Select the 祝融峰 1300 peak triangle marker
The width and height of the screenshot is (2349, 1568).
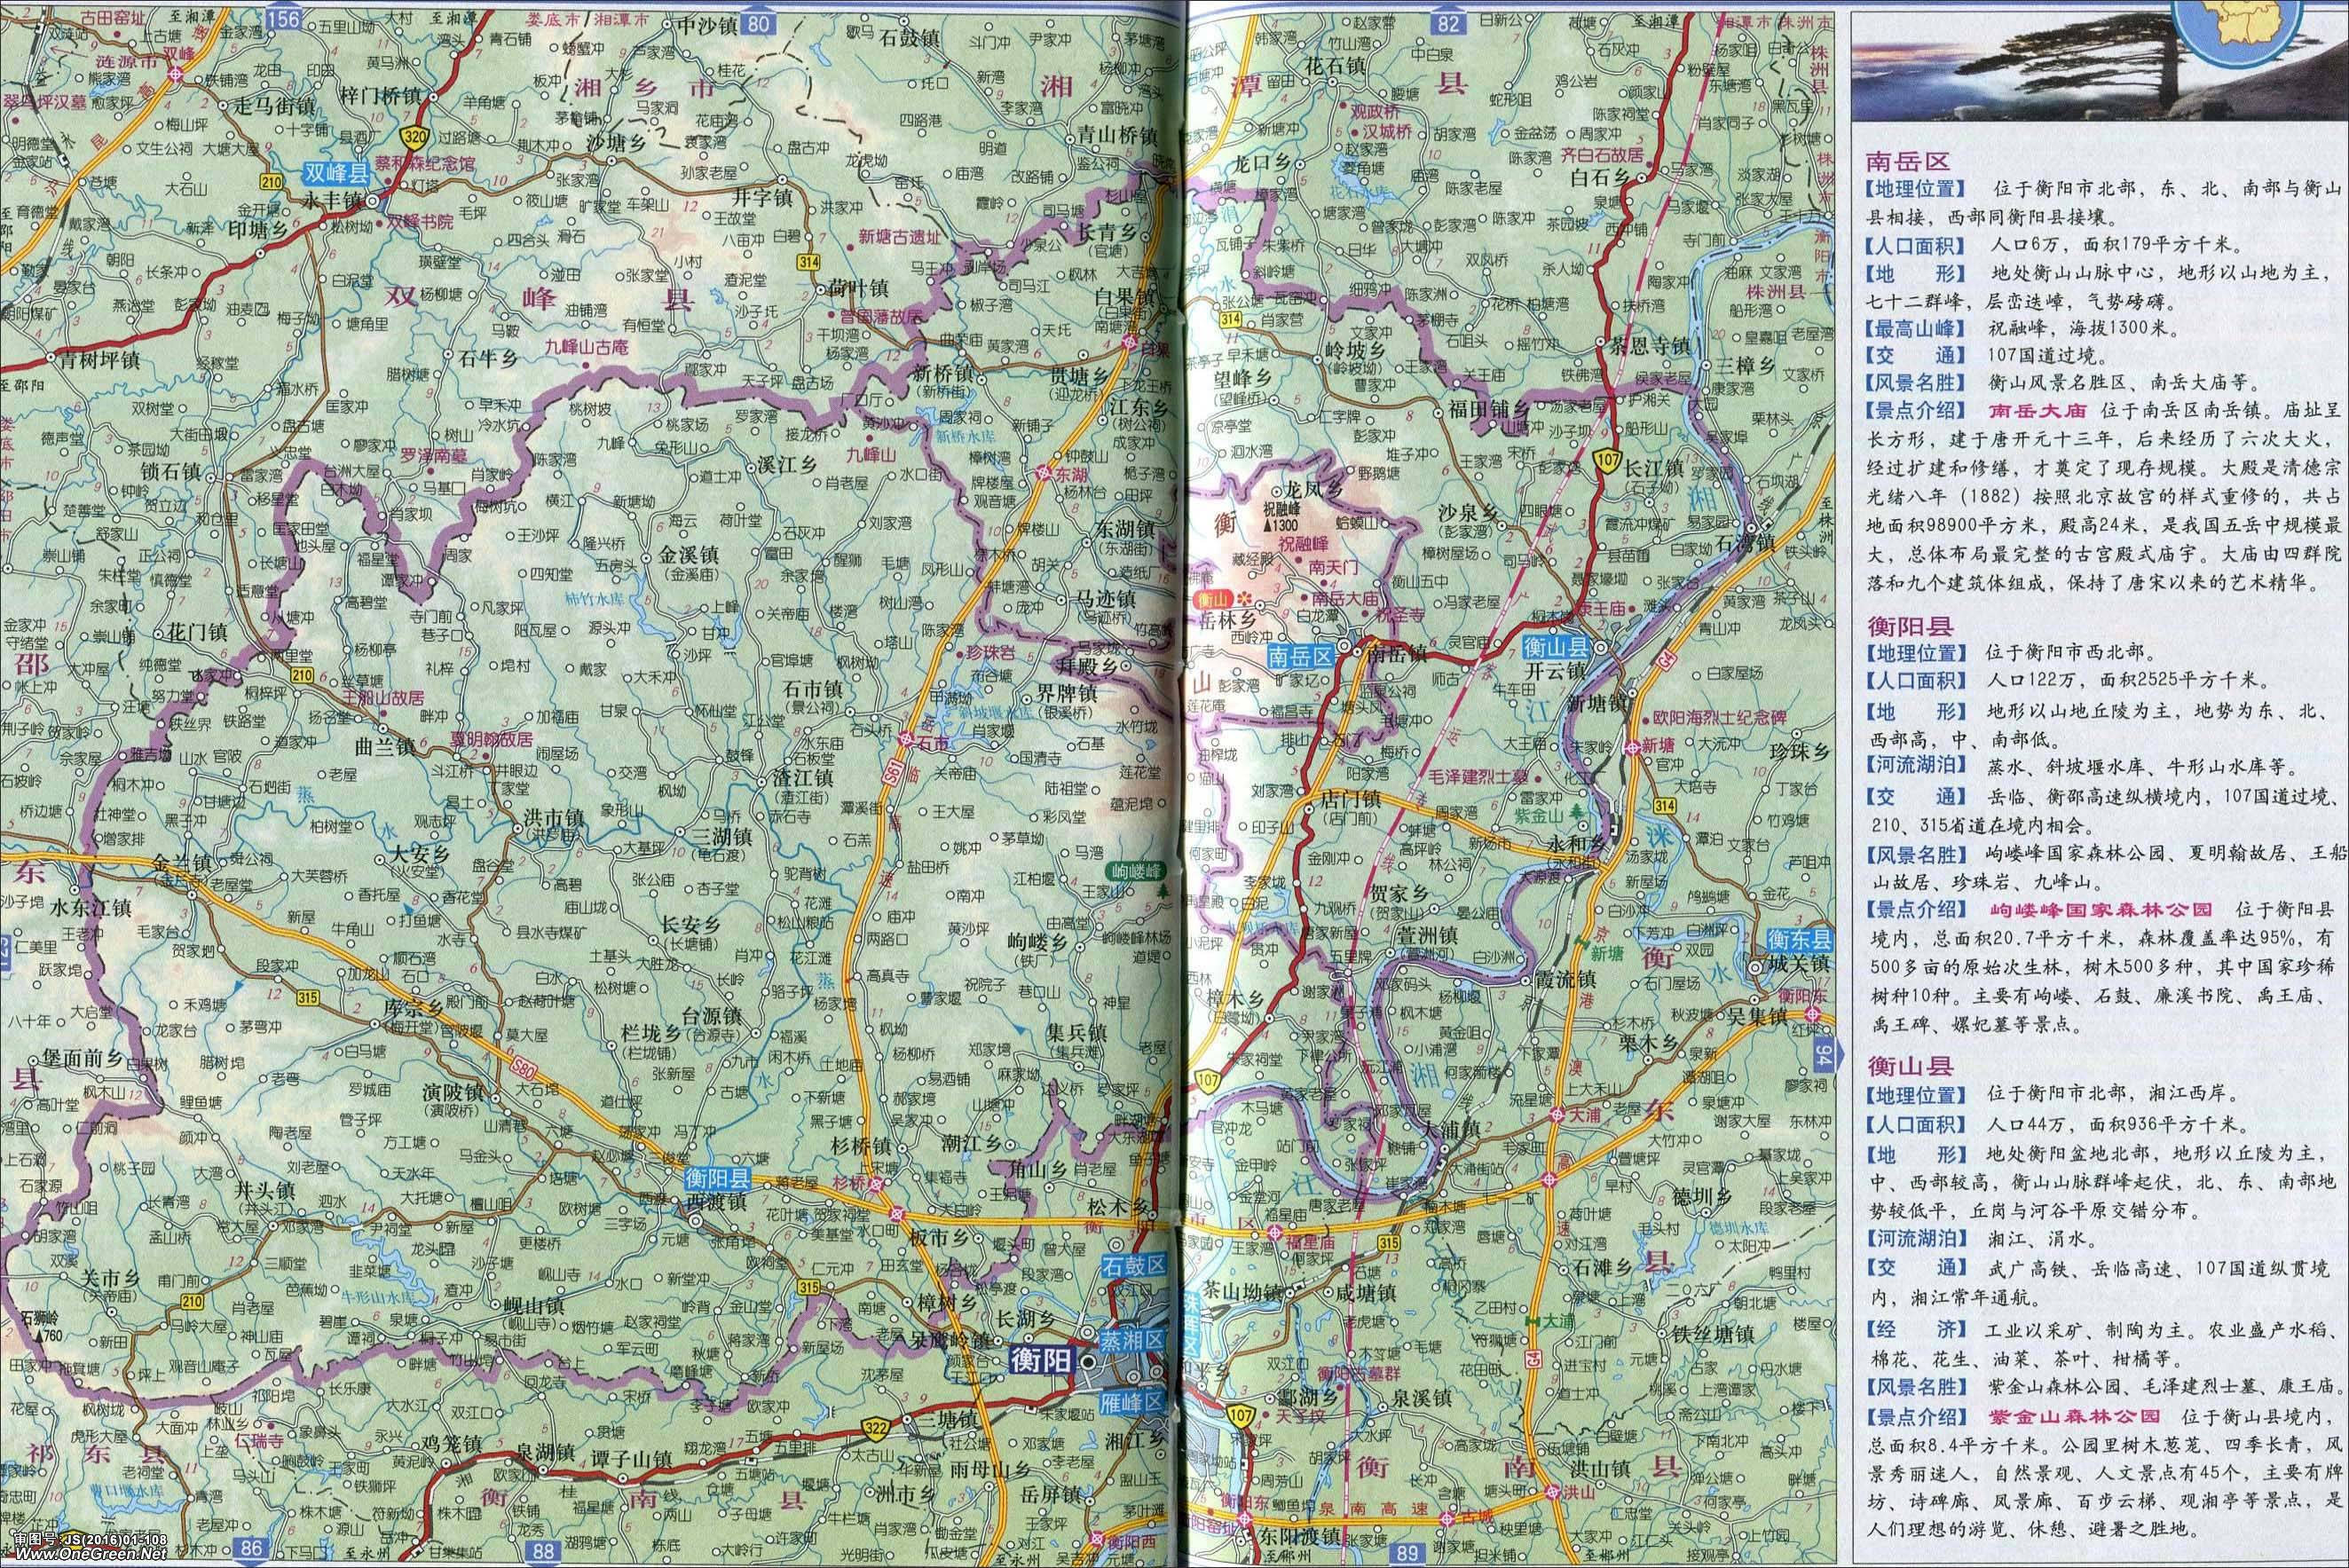point(1267,524)
